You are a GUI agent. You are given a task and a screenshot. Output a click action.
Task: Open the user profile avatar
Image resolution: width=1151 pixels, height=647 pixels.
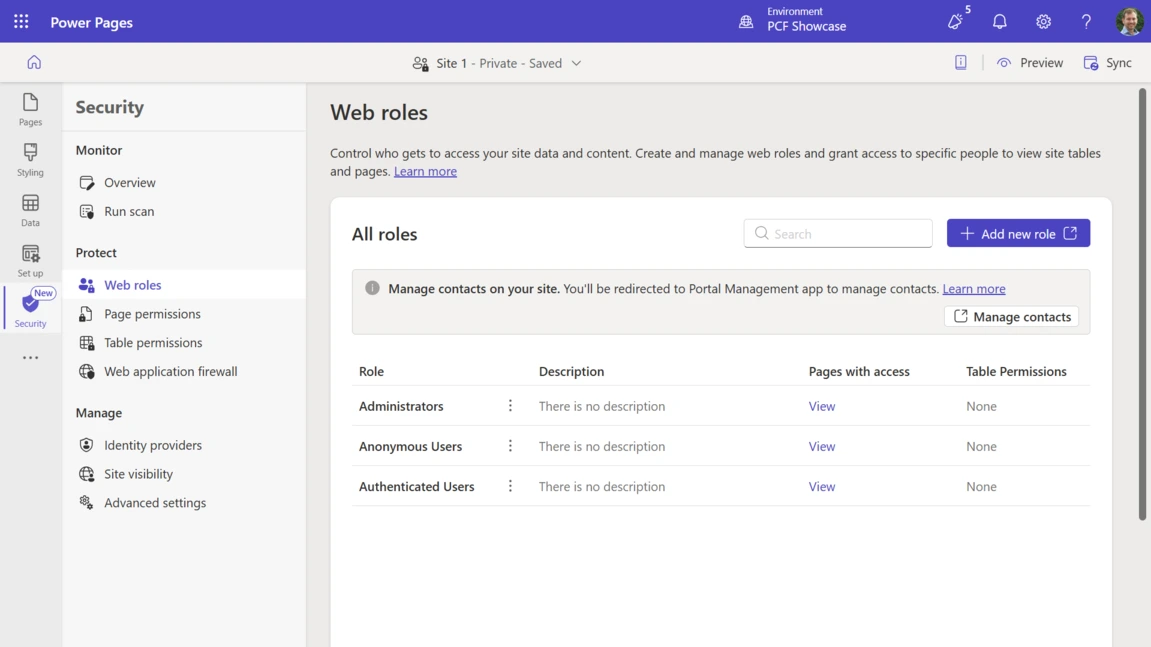click(1129, 21)
